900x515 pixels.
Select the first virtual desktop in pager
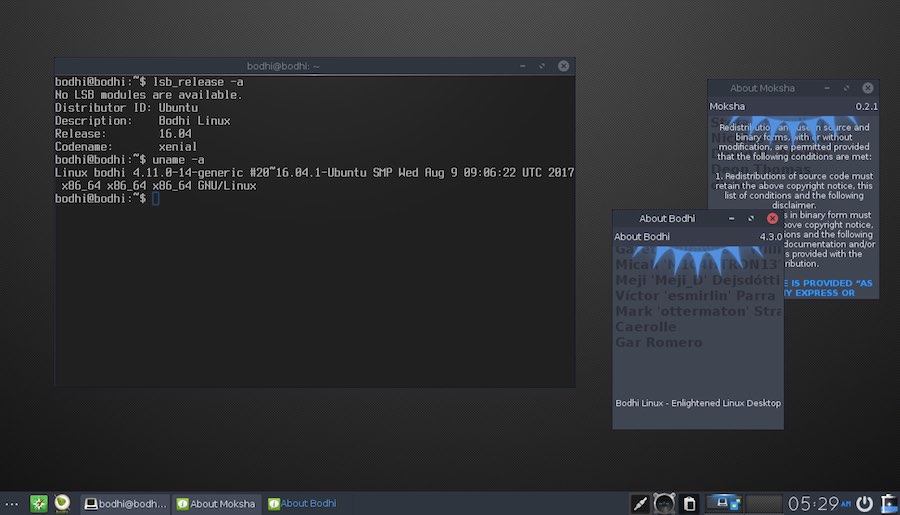(723, 504)
